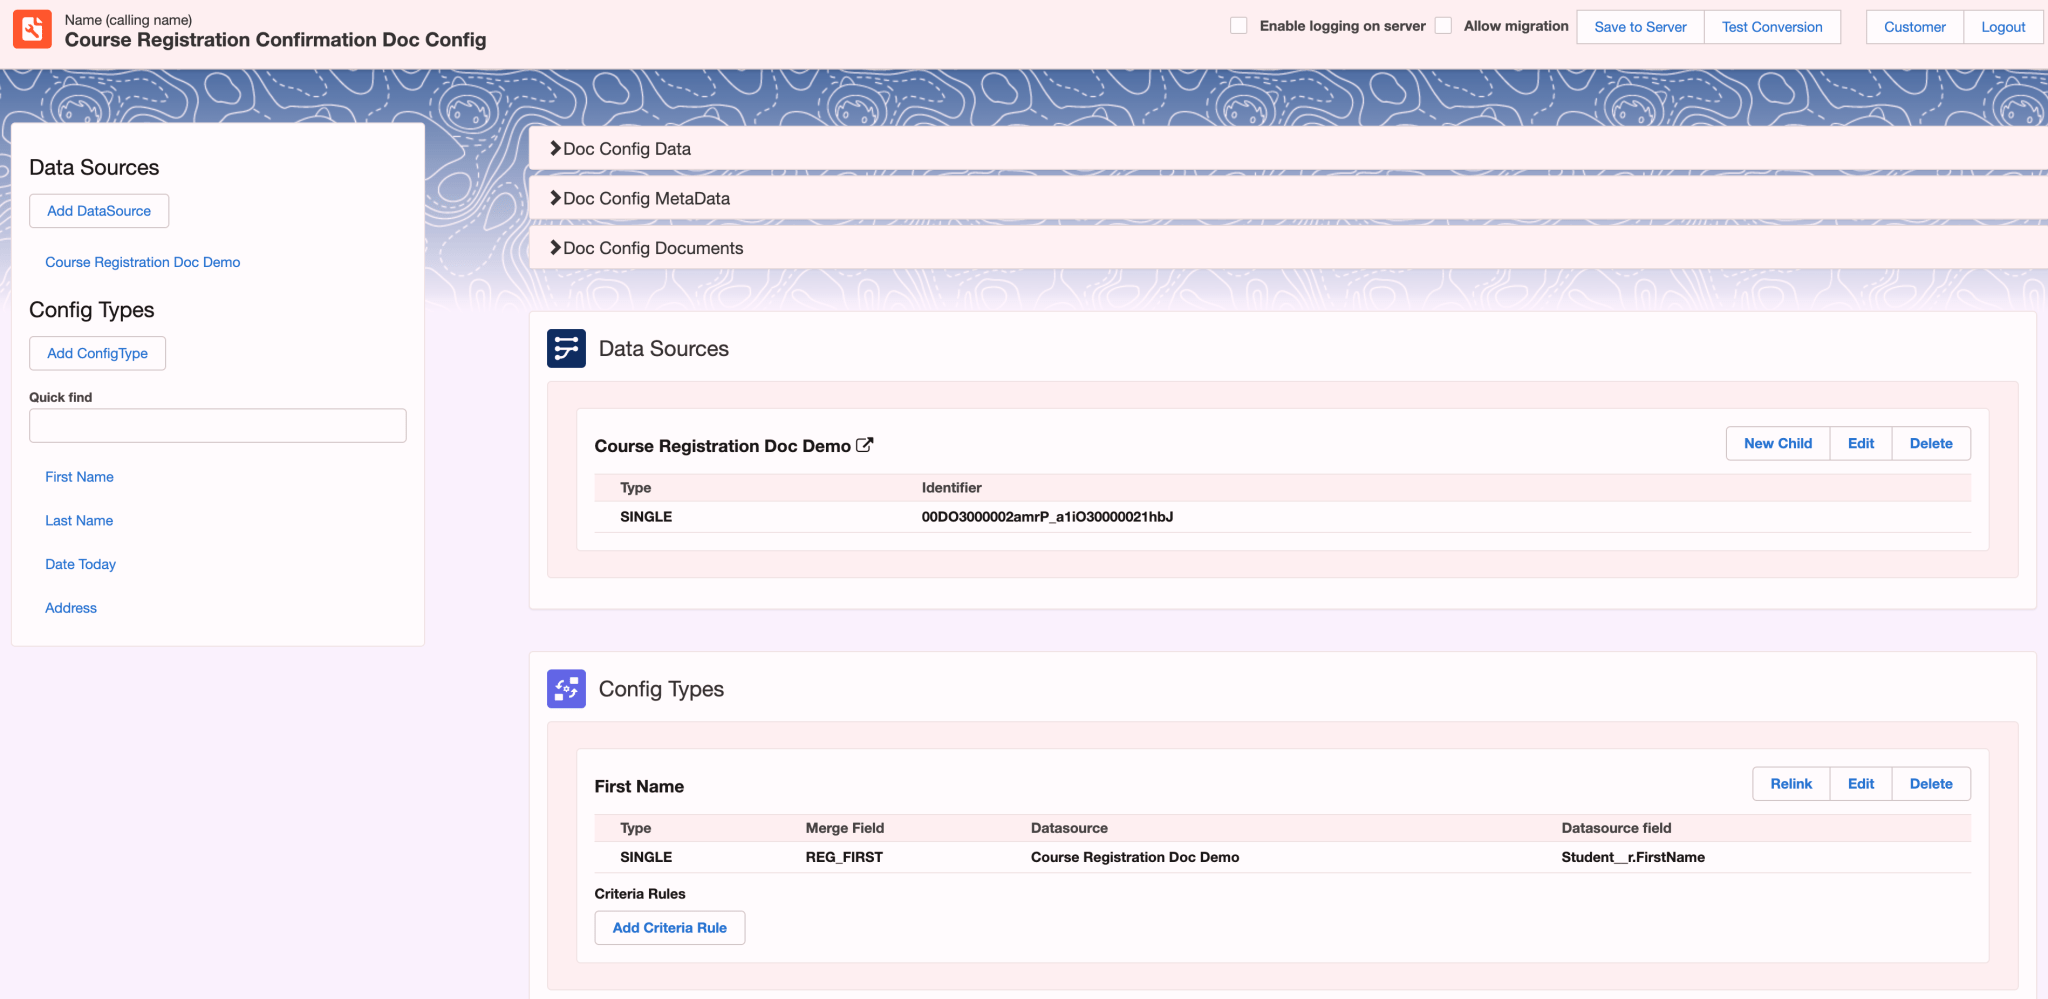
Task: Expand the Doc Config MetaData section
Action: tap(642, 198)
